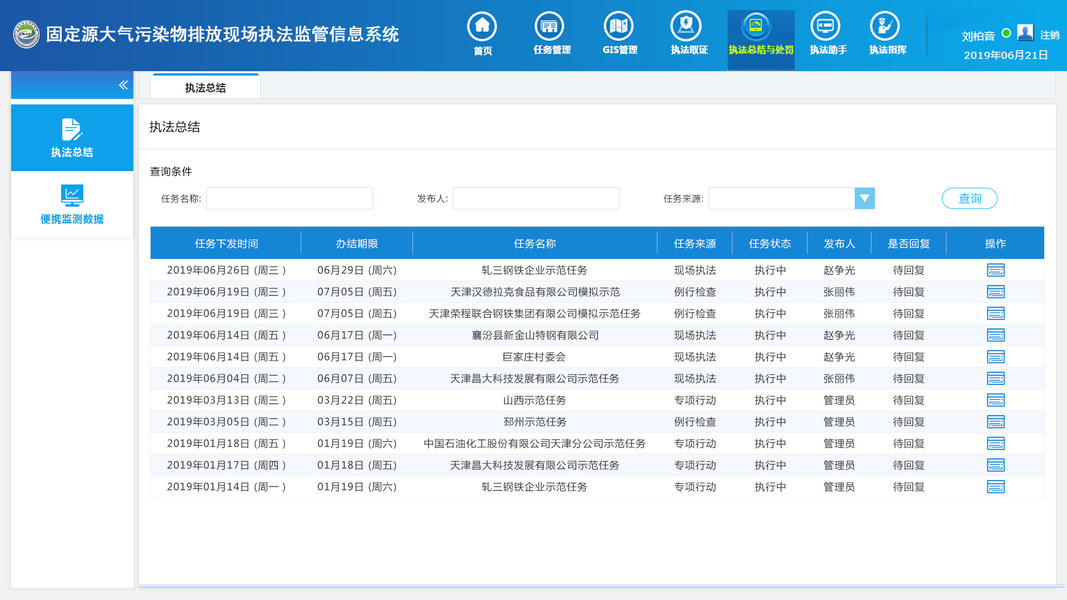Open 便携监测数据 in the sidebar
Screen dimensions: 1067x600
(72, 205)
